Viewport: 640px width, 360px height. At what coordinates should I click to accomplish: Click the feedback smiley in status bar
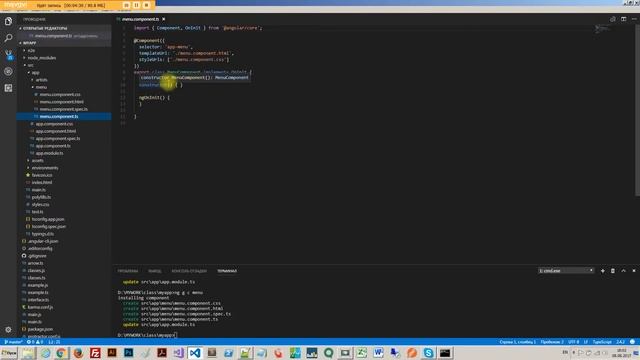point(632,342)
